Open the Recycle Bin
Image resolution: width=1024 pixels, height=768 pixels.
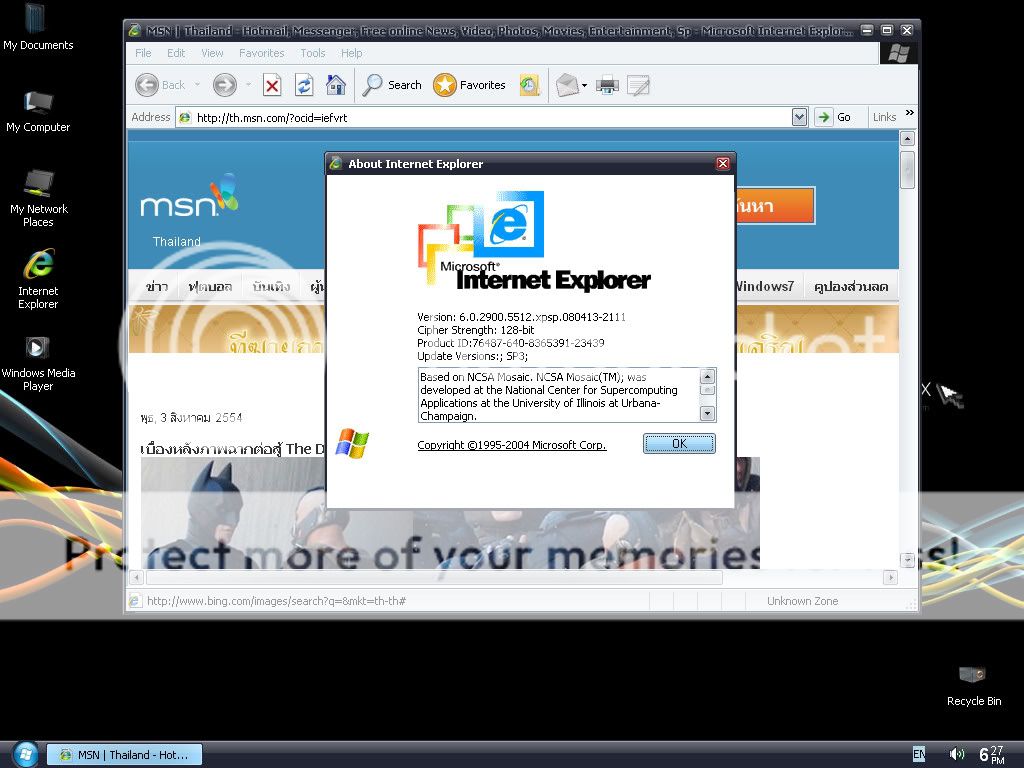973,686
